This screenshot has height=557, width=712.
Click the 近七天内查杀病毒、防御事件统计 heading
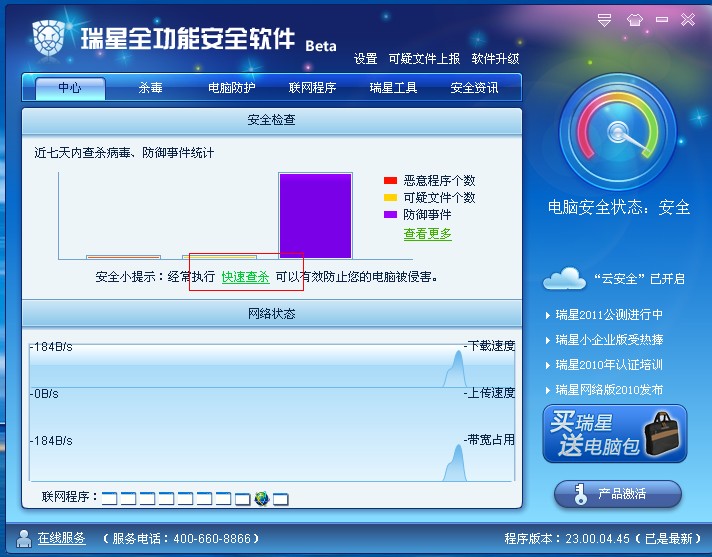point(124,153)
